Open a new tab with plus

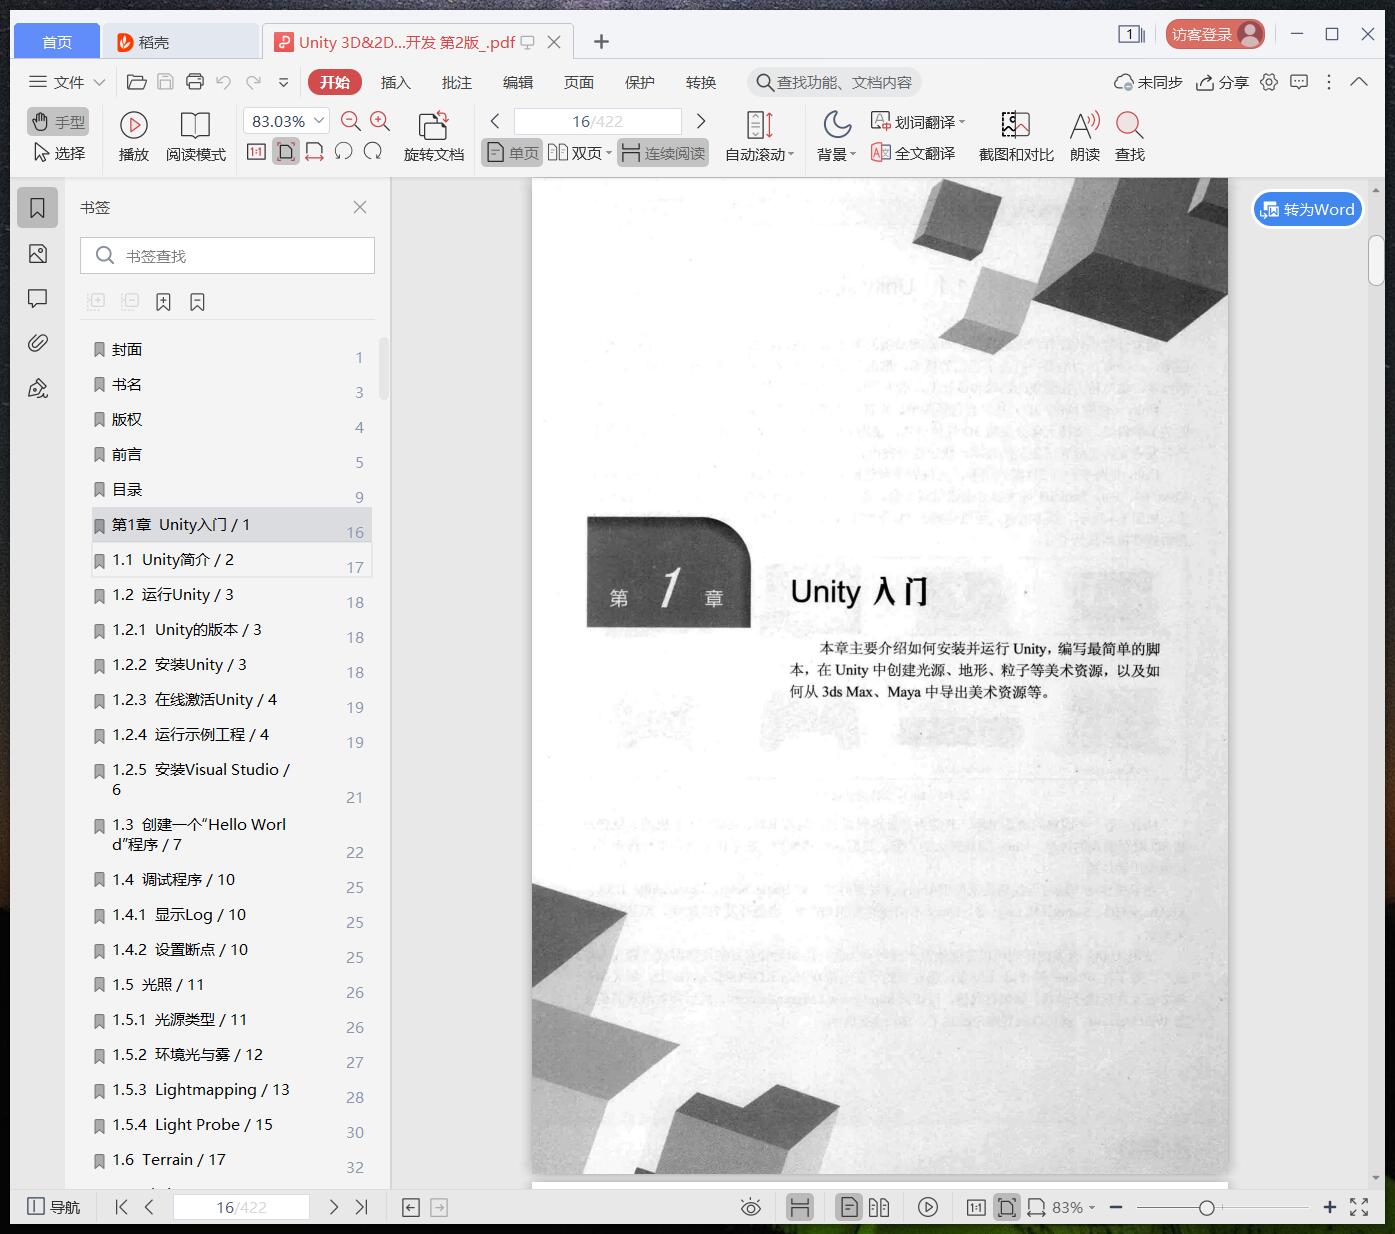pyautogui.click(x=601, y=41)
